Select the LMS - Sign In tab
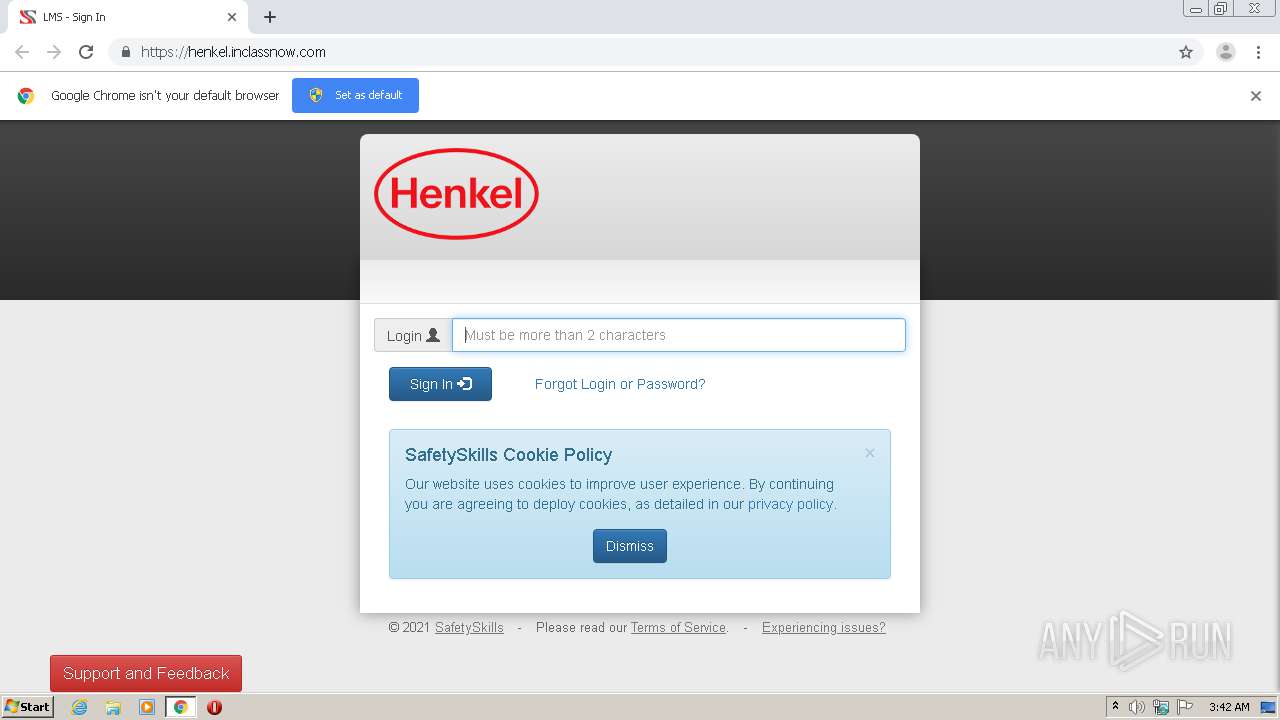The image size is (1280, 720). pyautogui.click(x=128, y=17)
